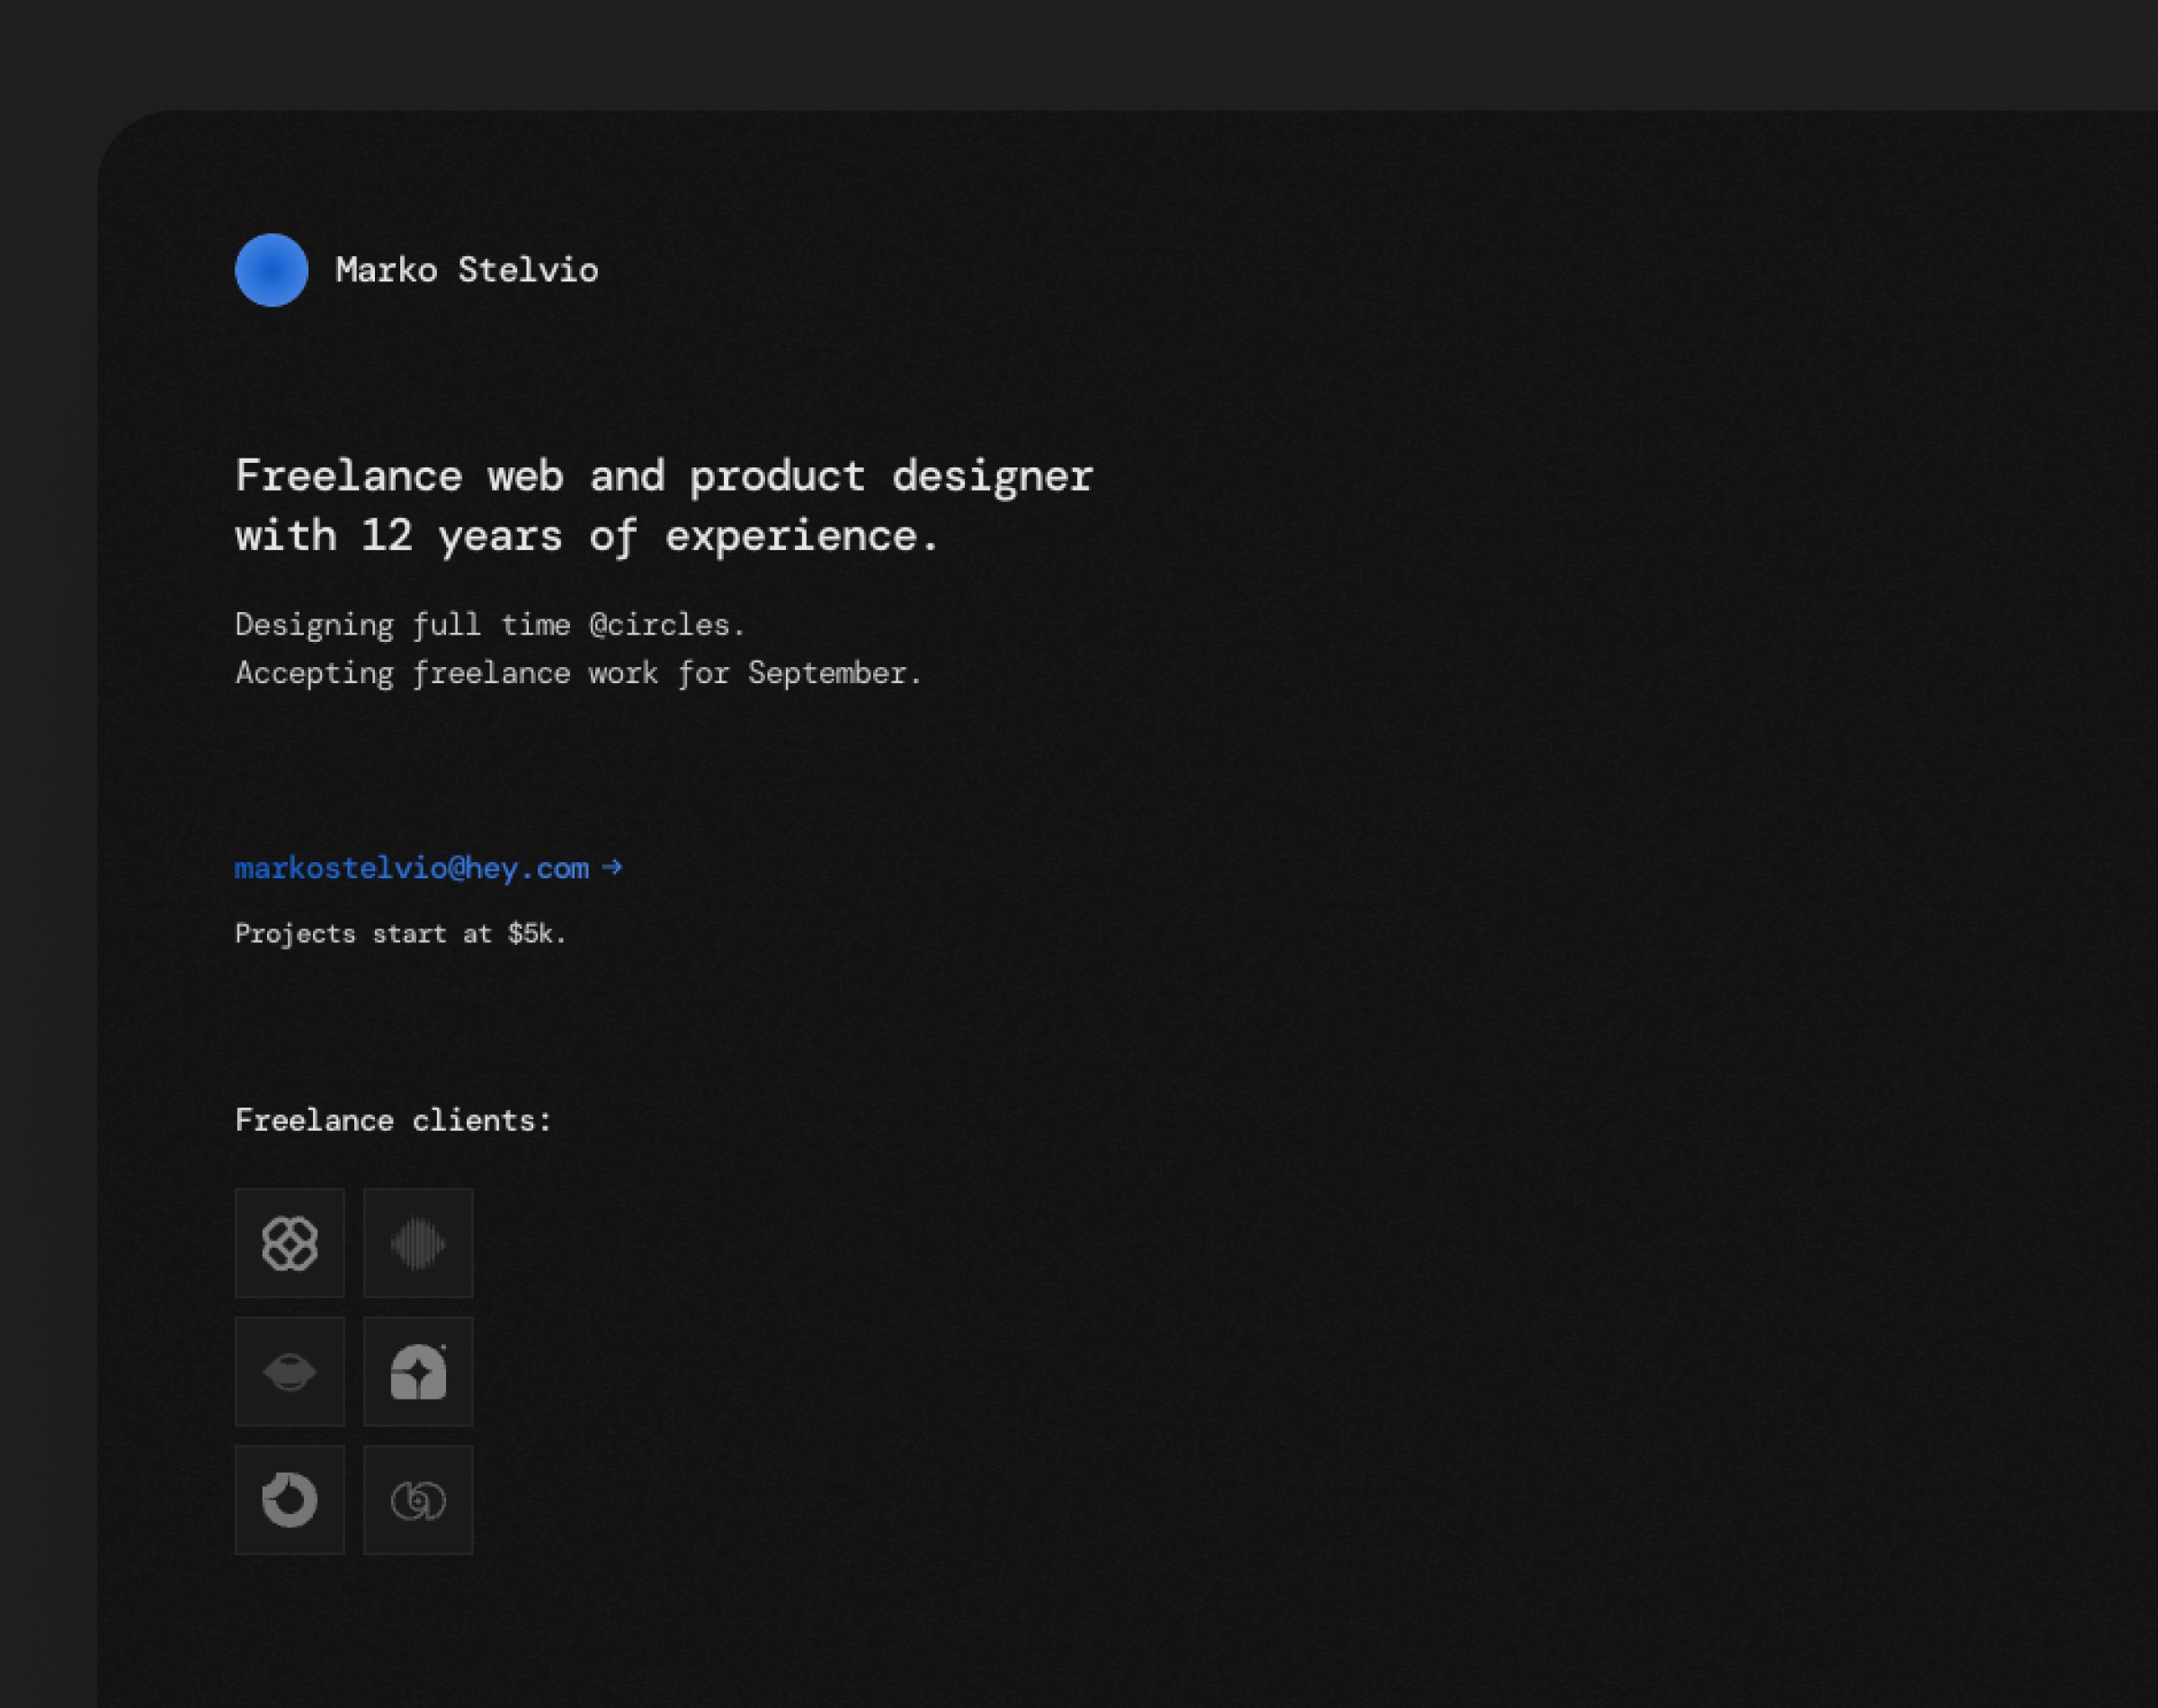
Task: Click 'Projects start at $5k.' text
Action: coord(401,934)
